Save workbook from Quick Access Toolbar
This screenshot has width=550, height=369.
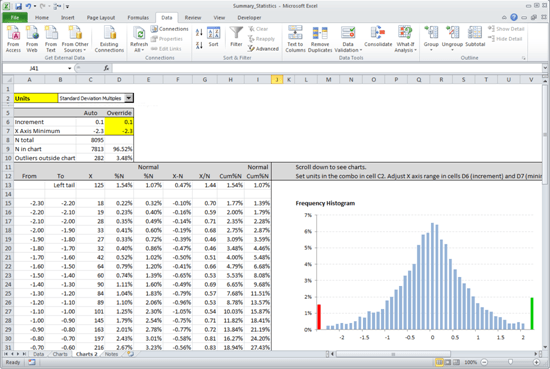[18, 6]
